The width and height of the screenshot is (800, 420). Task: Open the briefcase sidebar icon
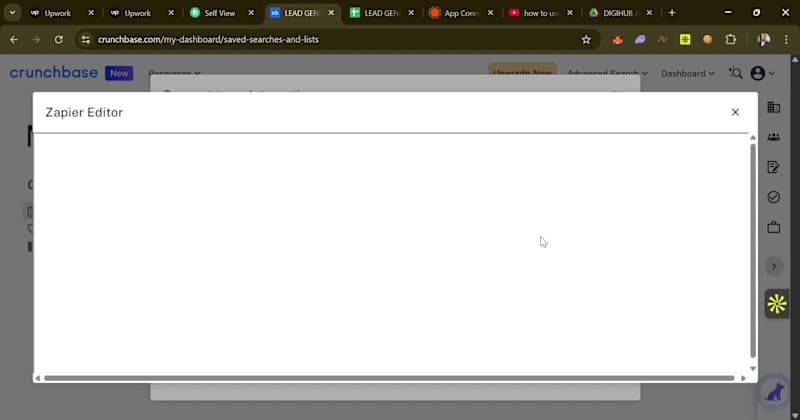pyautogui.click(x=773, y=227)
